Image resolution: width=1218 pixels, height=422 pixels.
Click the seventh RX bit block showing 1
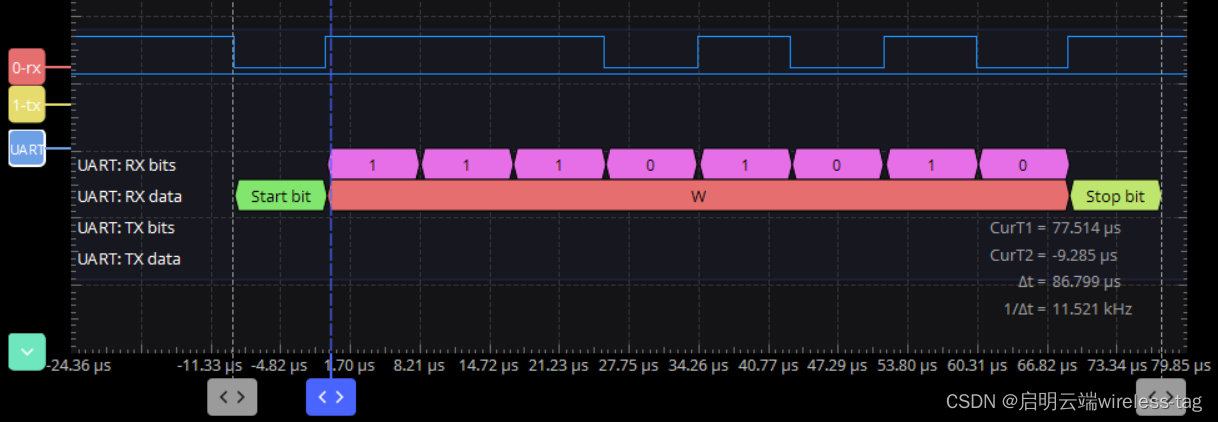931,165
